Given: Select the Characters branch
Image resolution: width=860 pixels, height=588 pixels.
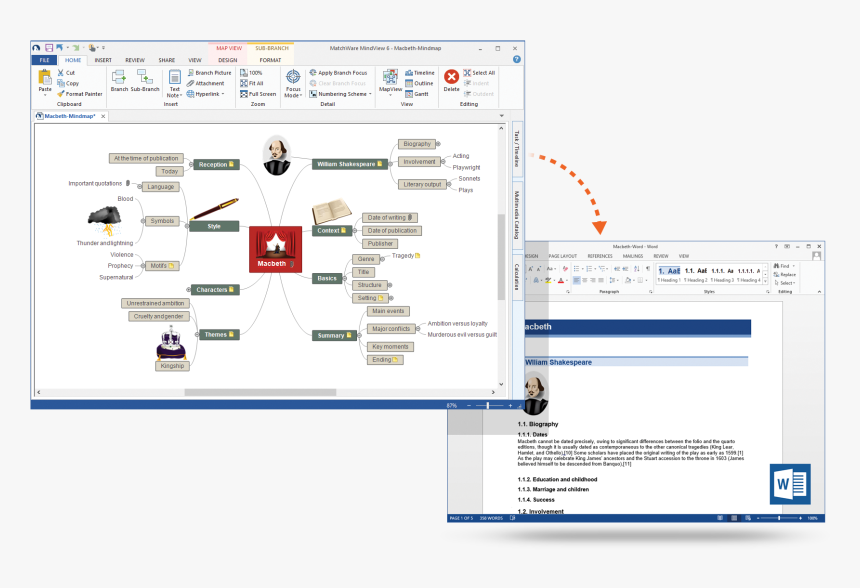Looking at the screenshot, I should (215, 290).
